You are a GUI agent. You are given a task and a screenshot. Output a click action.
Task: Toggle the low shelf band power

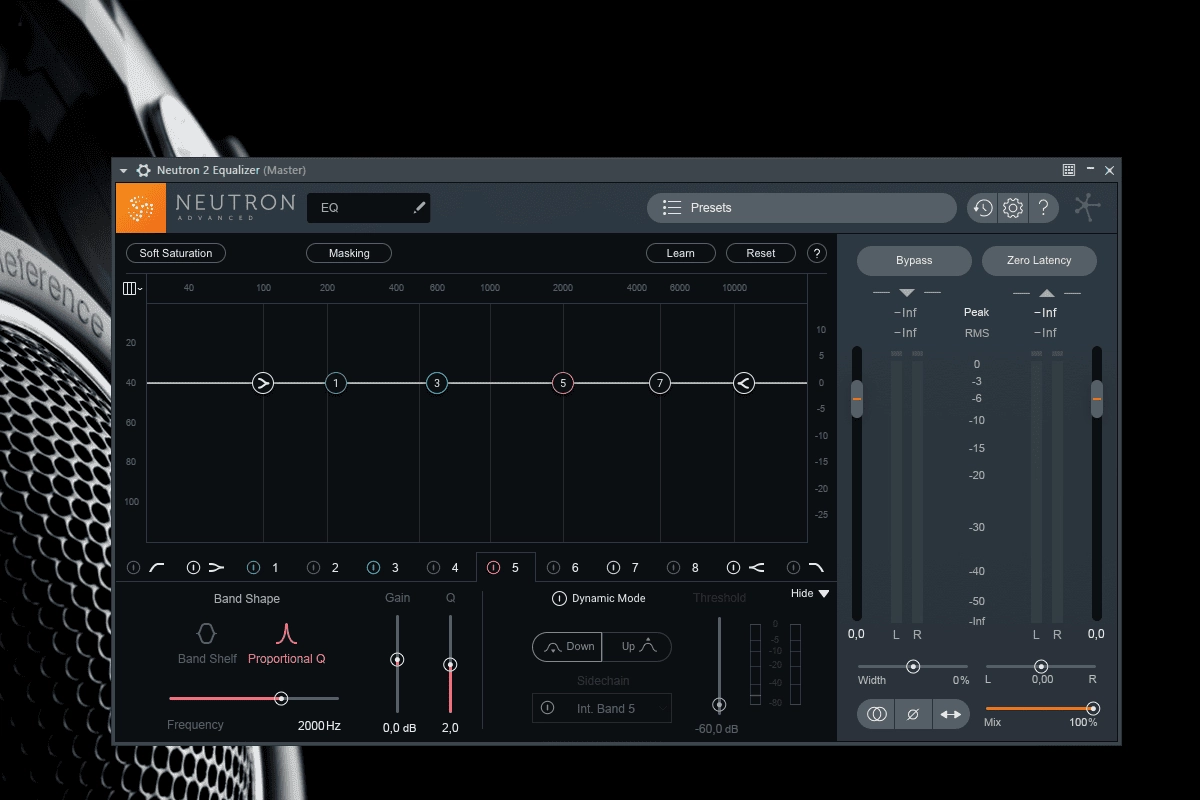(193, 568)
